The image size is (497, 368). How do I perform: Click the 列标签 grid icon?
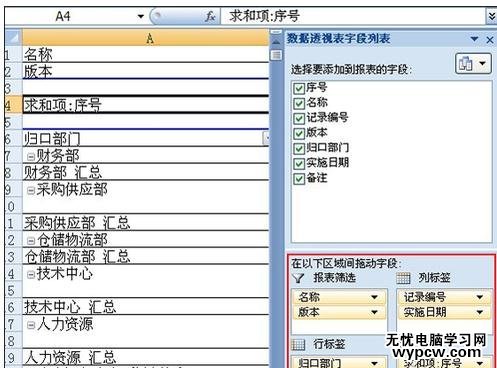tap(403, 278)
